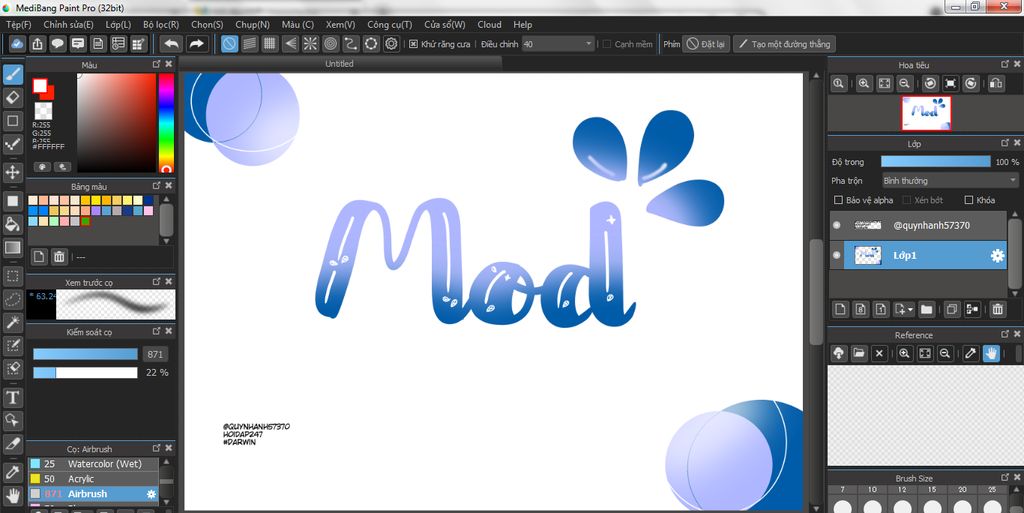Open the Lớp(L) menu
This screenshot has width=1024, height=513.
tap(118, 24)
